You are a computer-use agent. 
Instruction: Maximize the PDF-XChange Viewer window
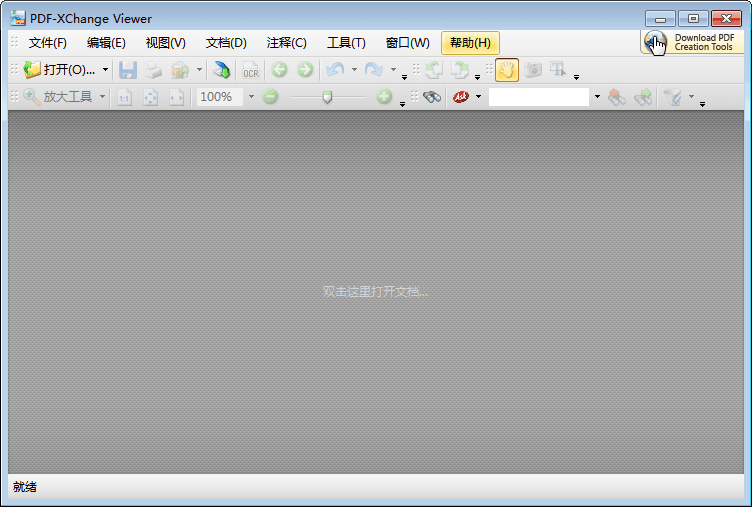point(693,19)
